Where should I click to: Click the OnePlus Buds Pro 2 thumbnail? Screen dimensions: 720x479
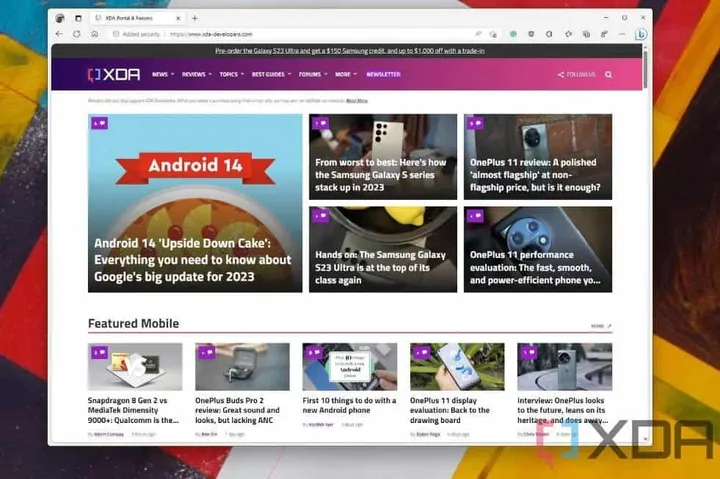242,366
